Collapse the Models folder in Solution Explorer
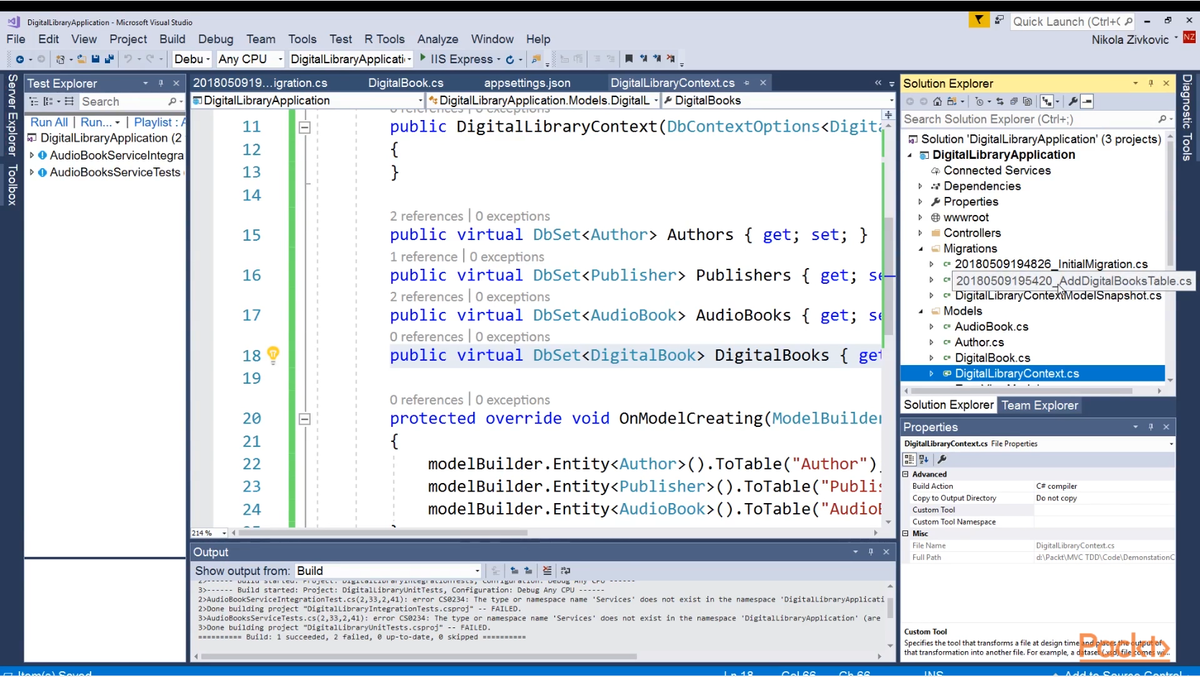This screenshot has height=677, width=1200. pos(921,311)
